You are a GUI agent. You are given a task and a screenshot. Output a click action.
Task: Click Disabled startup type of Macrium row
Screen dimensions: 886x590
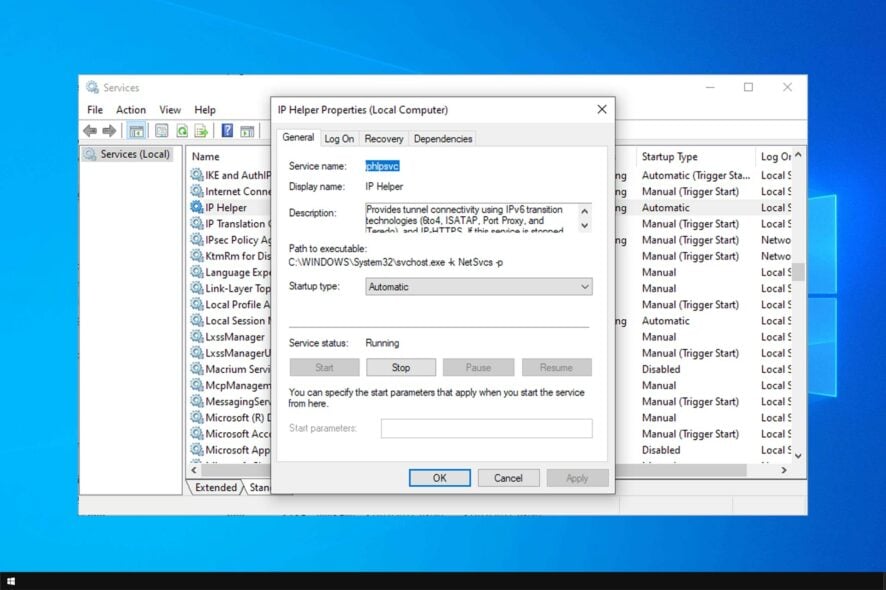coord(661,369)
